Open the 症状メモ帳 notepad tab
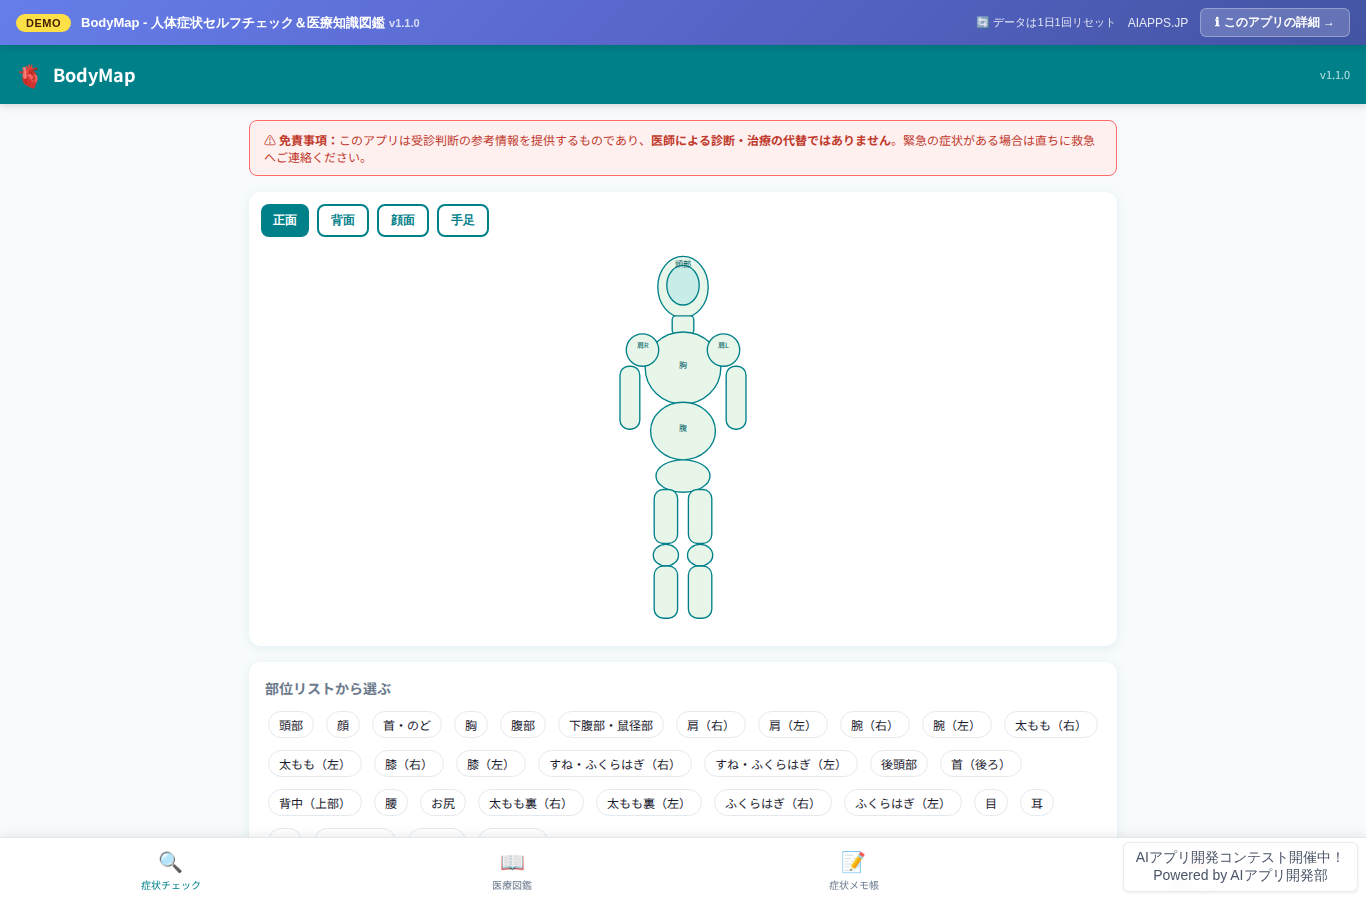1366x900 pixels. (853, 870)
